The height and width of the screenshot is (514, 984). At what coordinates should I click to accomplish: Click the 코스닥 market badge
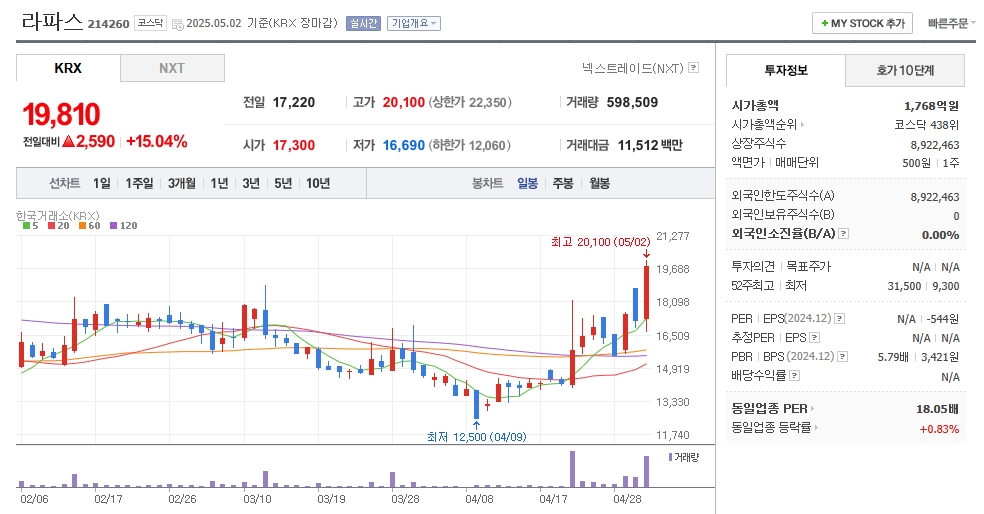(151, 23)
